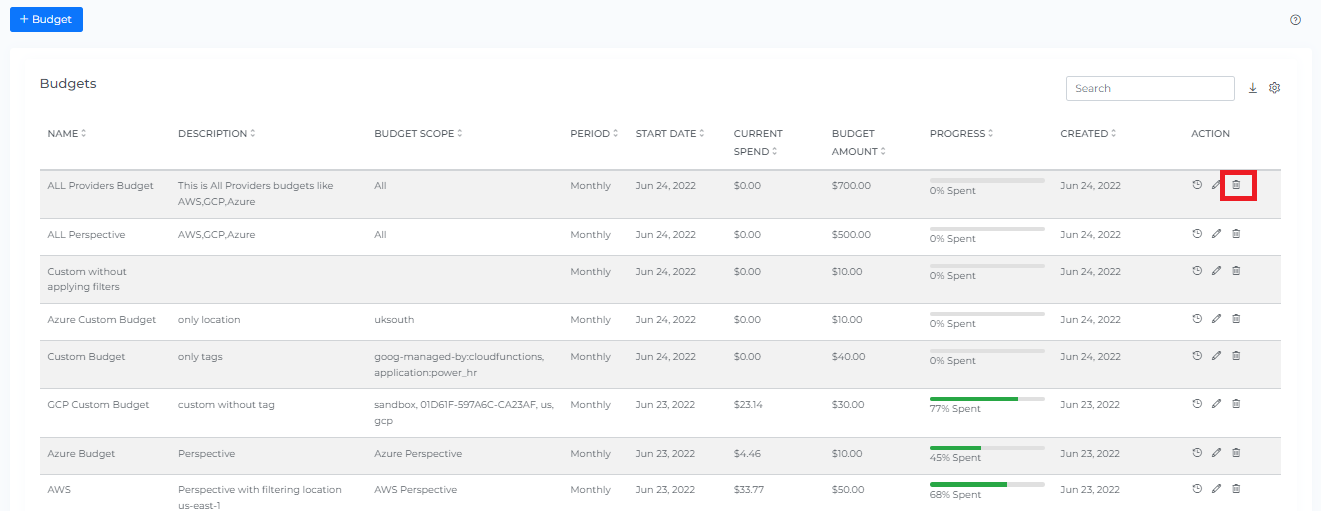The image size is (1321, 511).
Task: Sort table by Name column
Action: [x=66, y=134]
